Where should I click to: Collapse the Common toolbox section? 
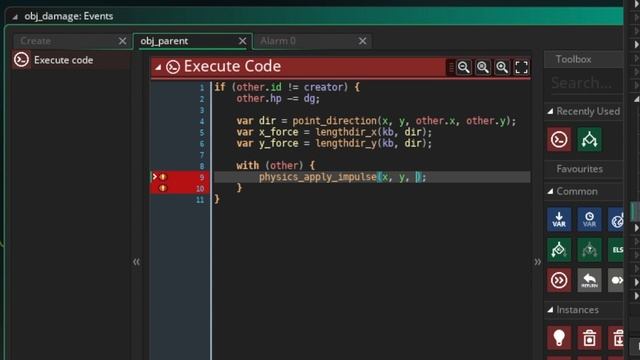click(x=550, y=191)
